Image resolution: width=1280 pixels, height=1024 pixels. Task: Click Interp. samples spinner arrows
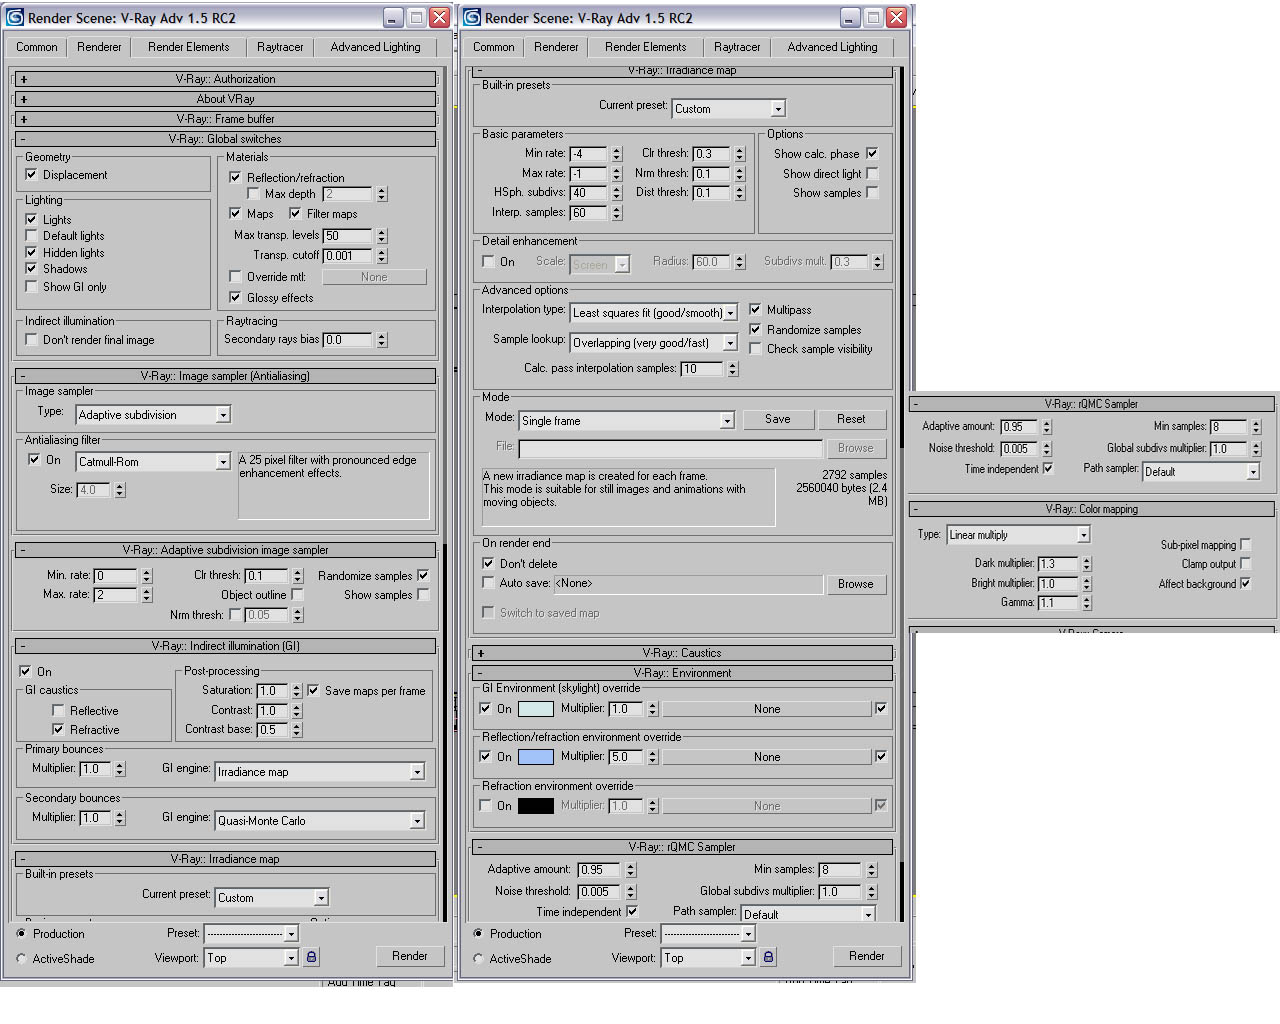click(616, 213)
